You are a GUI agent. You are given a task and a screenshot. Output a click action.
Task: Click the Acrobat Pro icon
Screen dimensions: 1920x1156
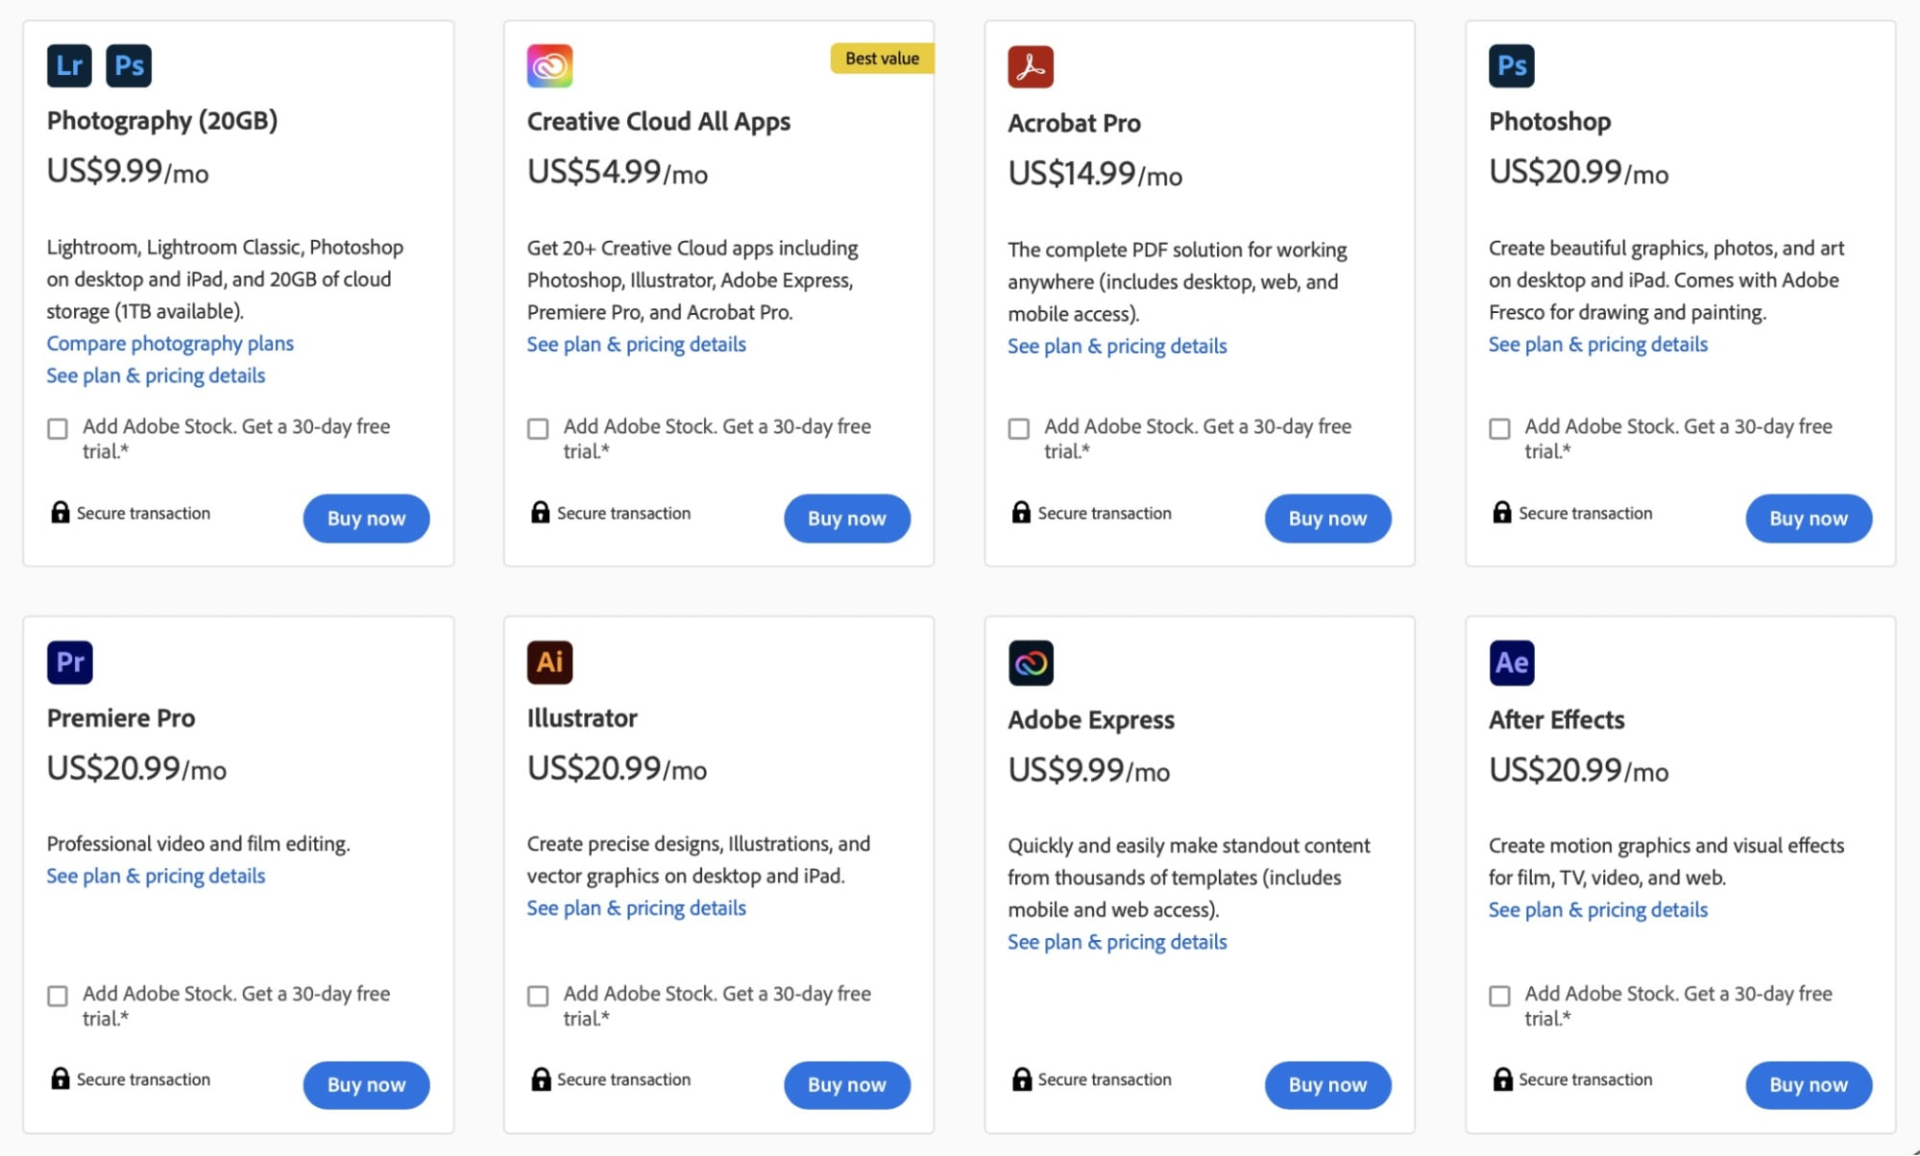[1030, 67]
